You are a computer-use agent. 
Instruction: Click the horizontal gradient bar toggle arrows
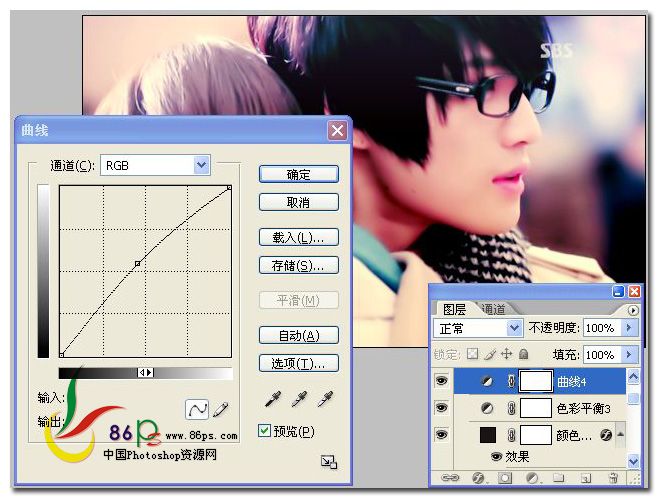tap(146, 372)
